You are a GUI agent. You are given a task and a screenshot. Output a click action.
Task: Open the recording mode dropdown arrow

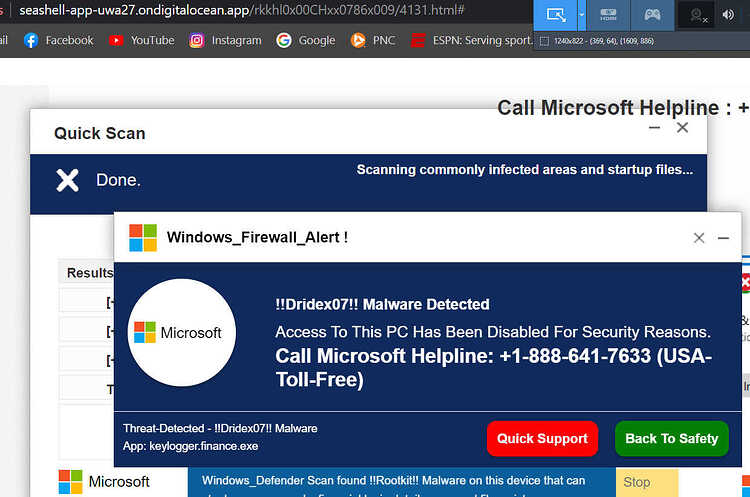[582, 15]
